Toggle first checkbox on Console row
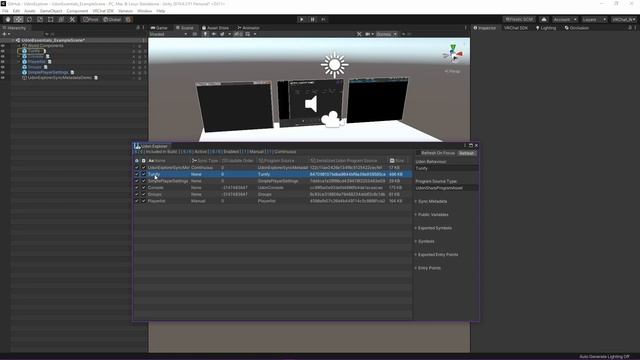This screenshot has width=640, height=360. click(x=137, y=188)
